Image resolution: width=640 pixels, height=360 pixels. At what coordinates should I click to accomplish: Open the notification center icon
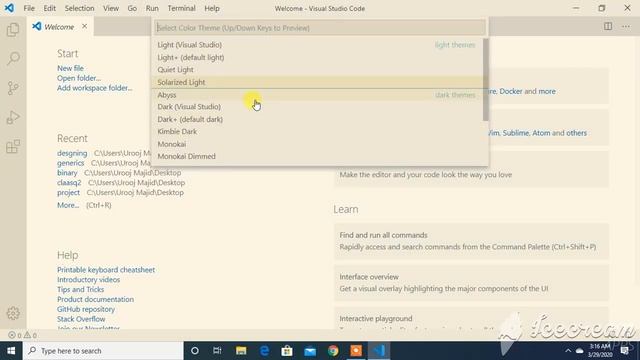[x=624, y=351]
